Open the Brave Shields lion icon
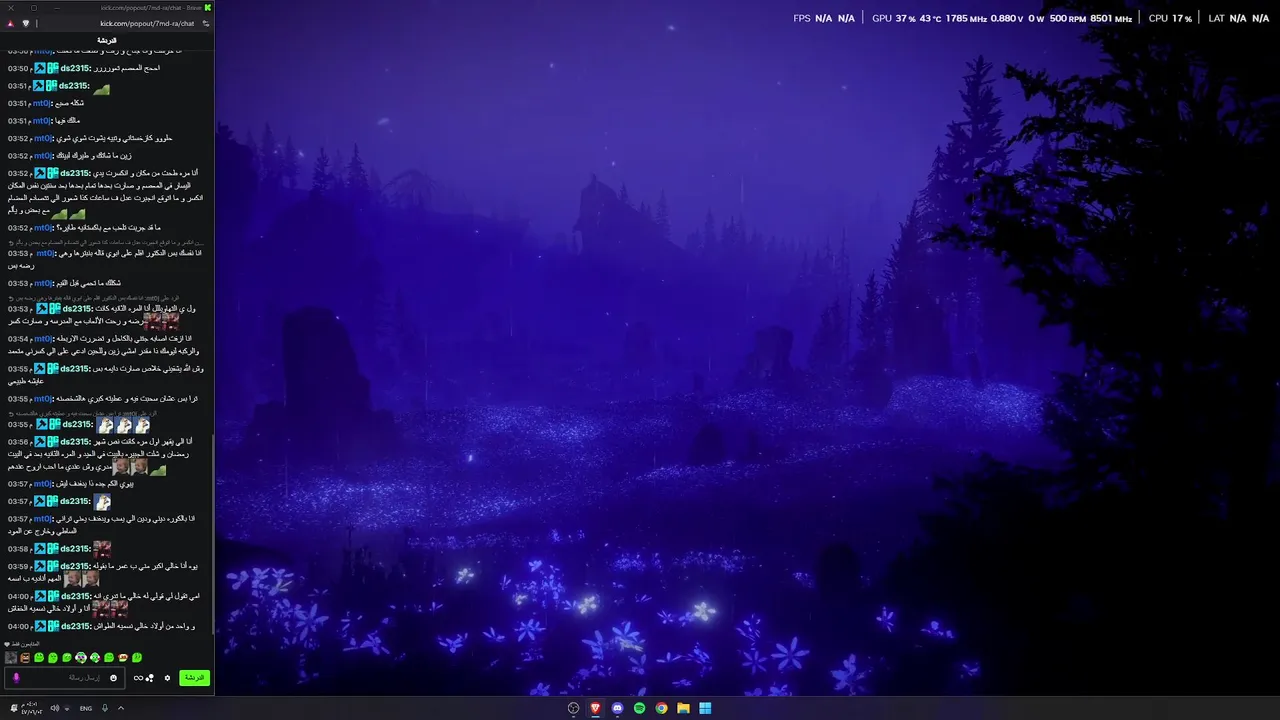1280x720 pixels. [x=27, y=23]
